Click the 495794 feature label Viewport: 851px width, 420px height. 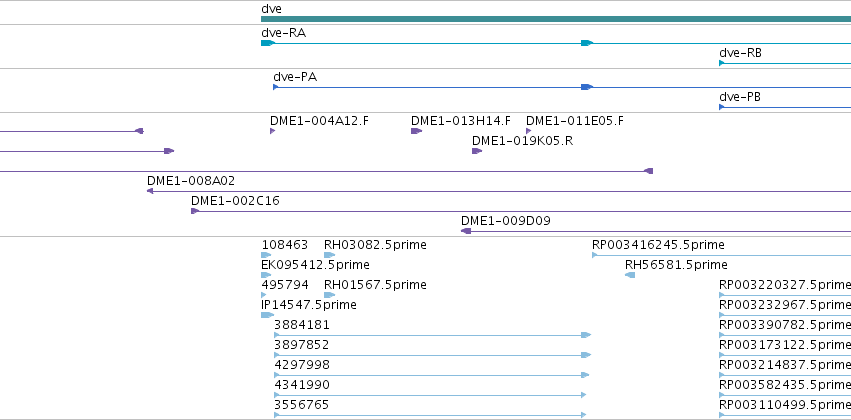(x=285, y=285)
